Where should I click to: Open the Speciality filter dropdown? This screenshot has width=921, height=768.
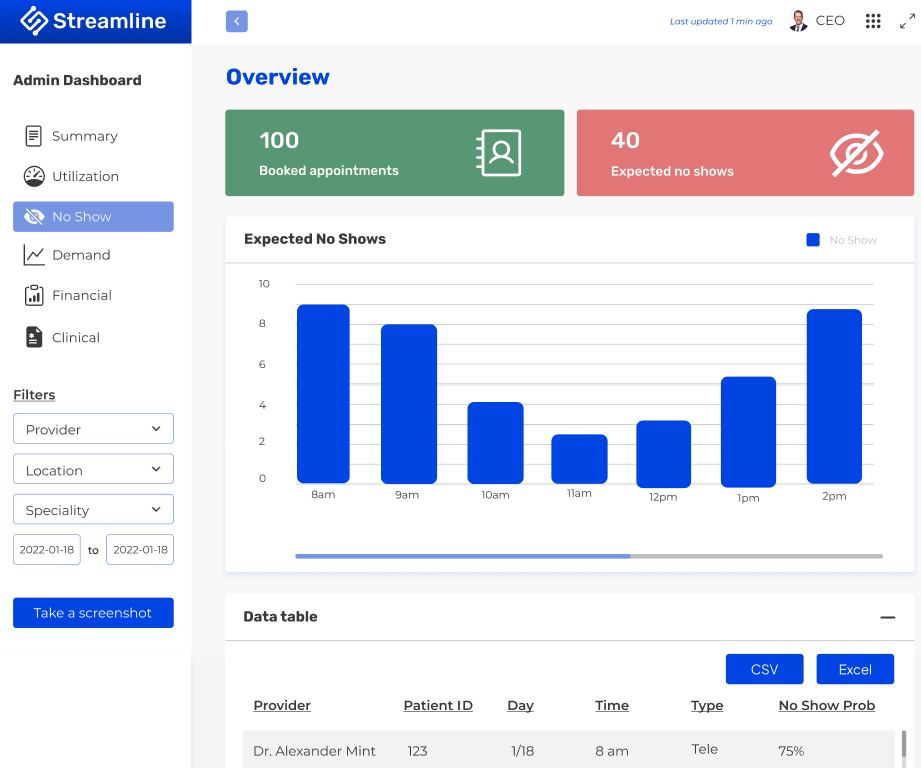tap(93, 509)
